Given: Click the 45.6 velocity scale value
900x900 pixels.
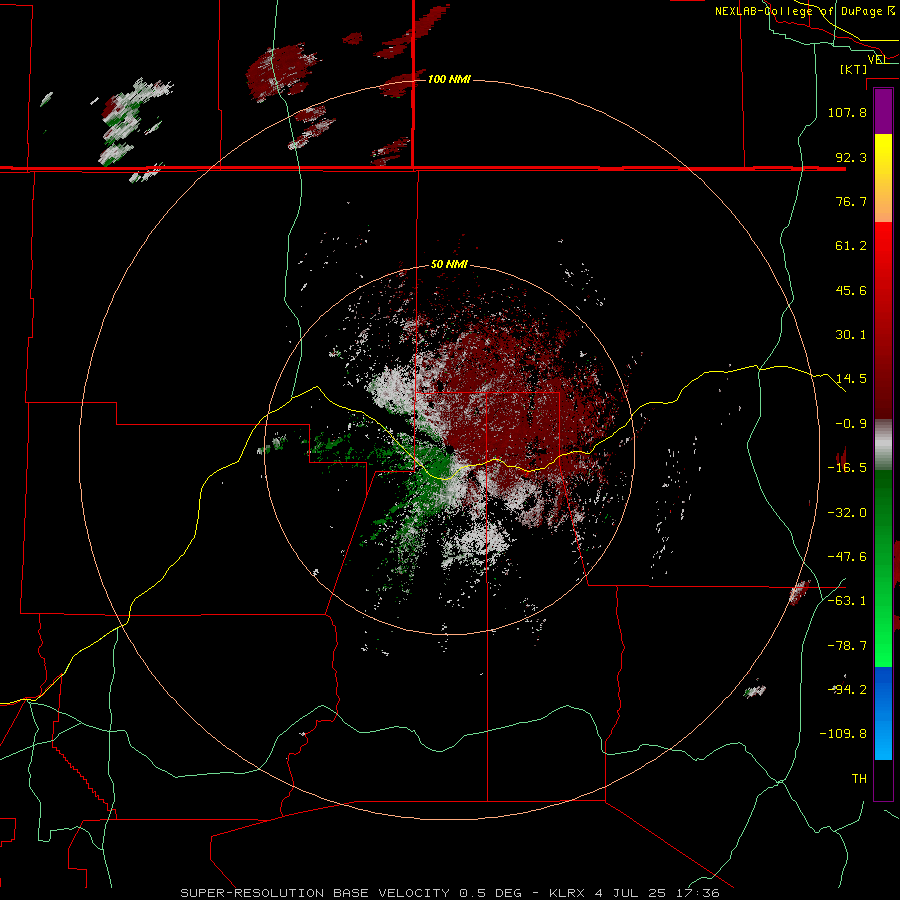Looking at the screenshot, I should pos(851,290).
